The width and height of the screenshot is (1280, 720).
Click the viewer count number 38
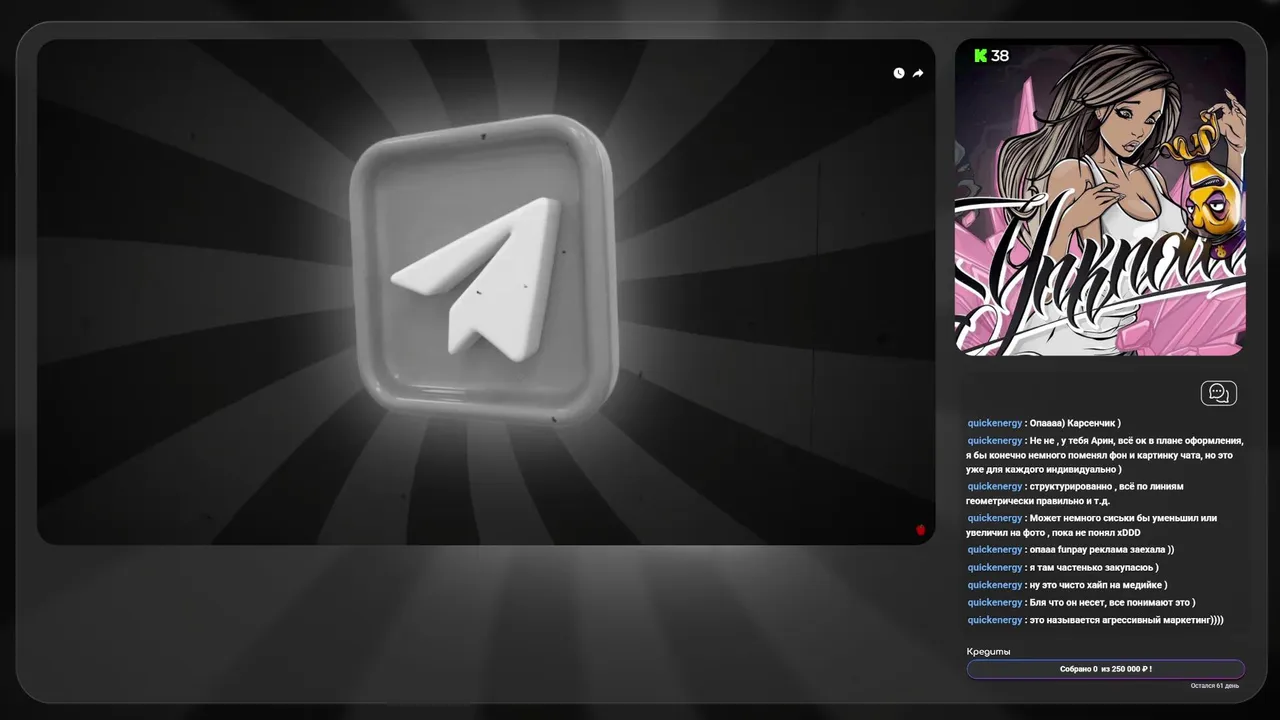(1000, 56)
